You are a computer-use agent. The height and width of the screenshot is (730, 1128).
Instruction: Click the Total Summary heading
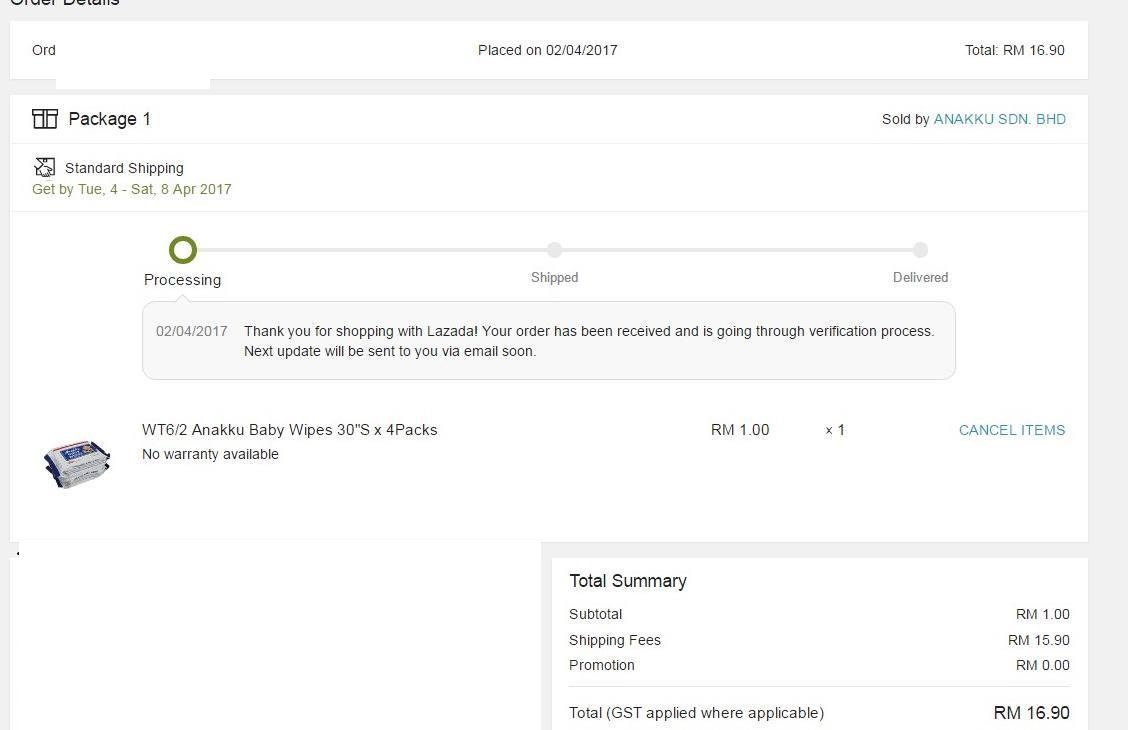628,581
